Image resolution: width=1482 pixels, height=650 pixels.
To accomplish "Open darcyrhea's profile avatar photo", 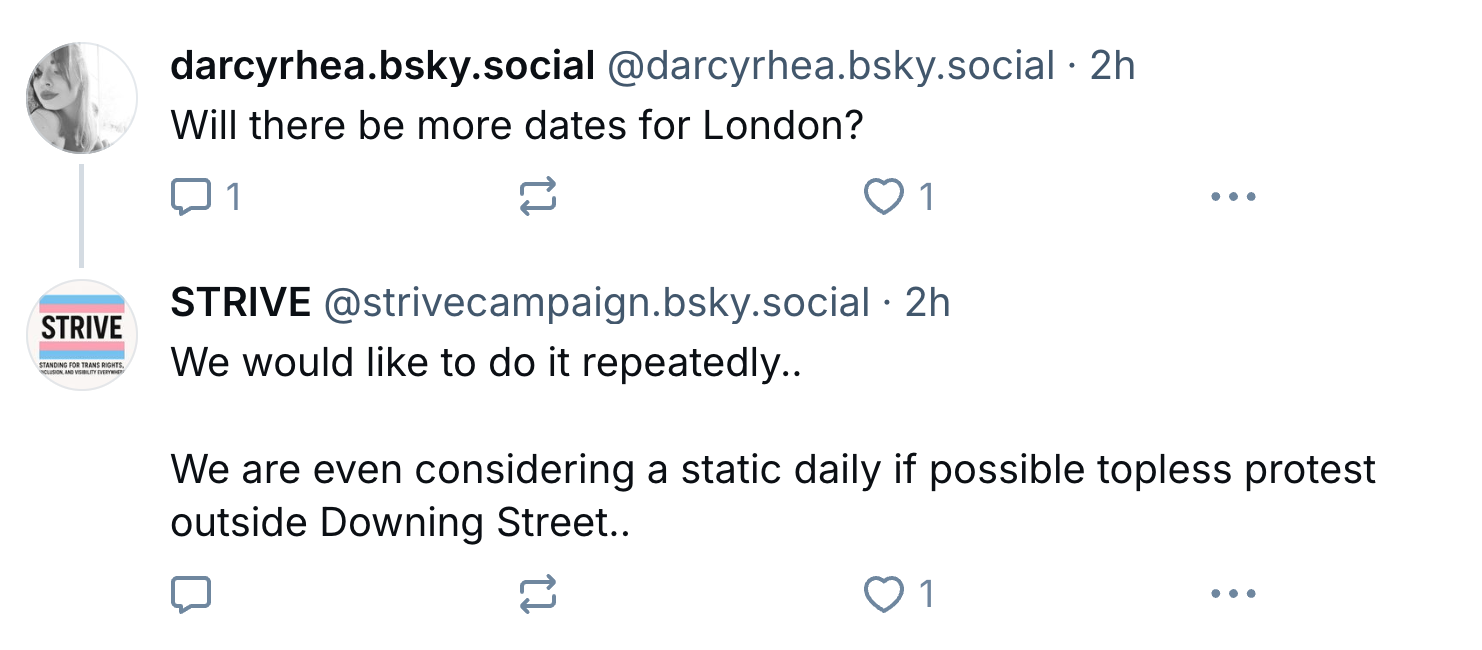I will (81, 98).
